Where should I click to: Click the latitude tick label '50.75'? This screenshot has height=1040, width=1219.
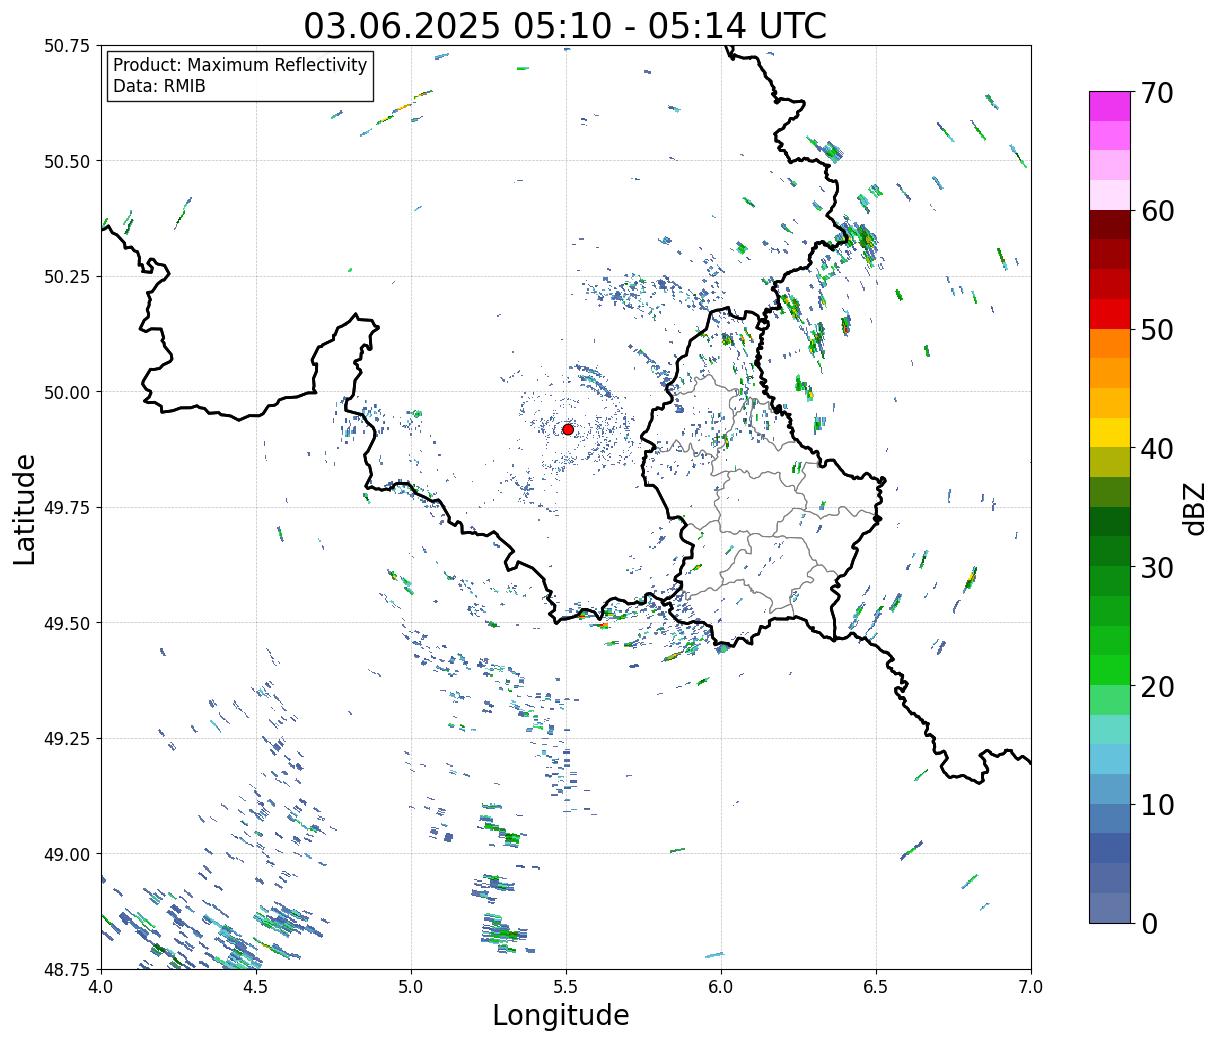[x=67, y=46]
